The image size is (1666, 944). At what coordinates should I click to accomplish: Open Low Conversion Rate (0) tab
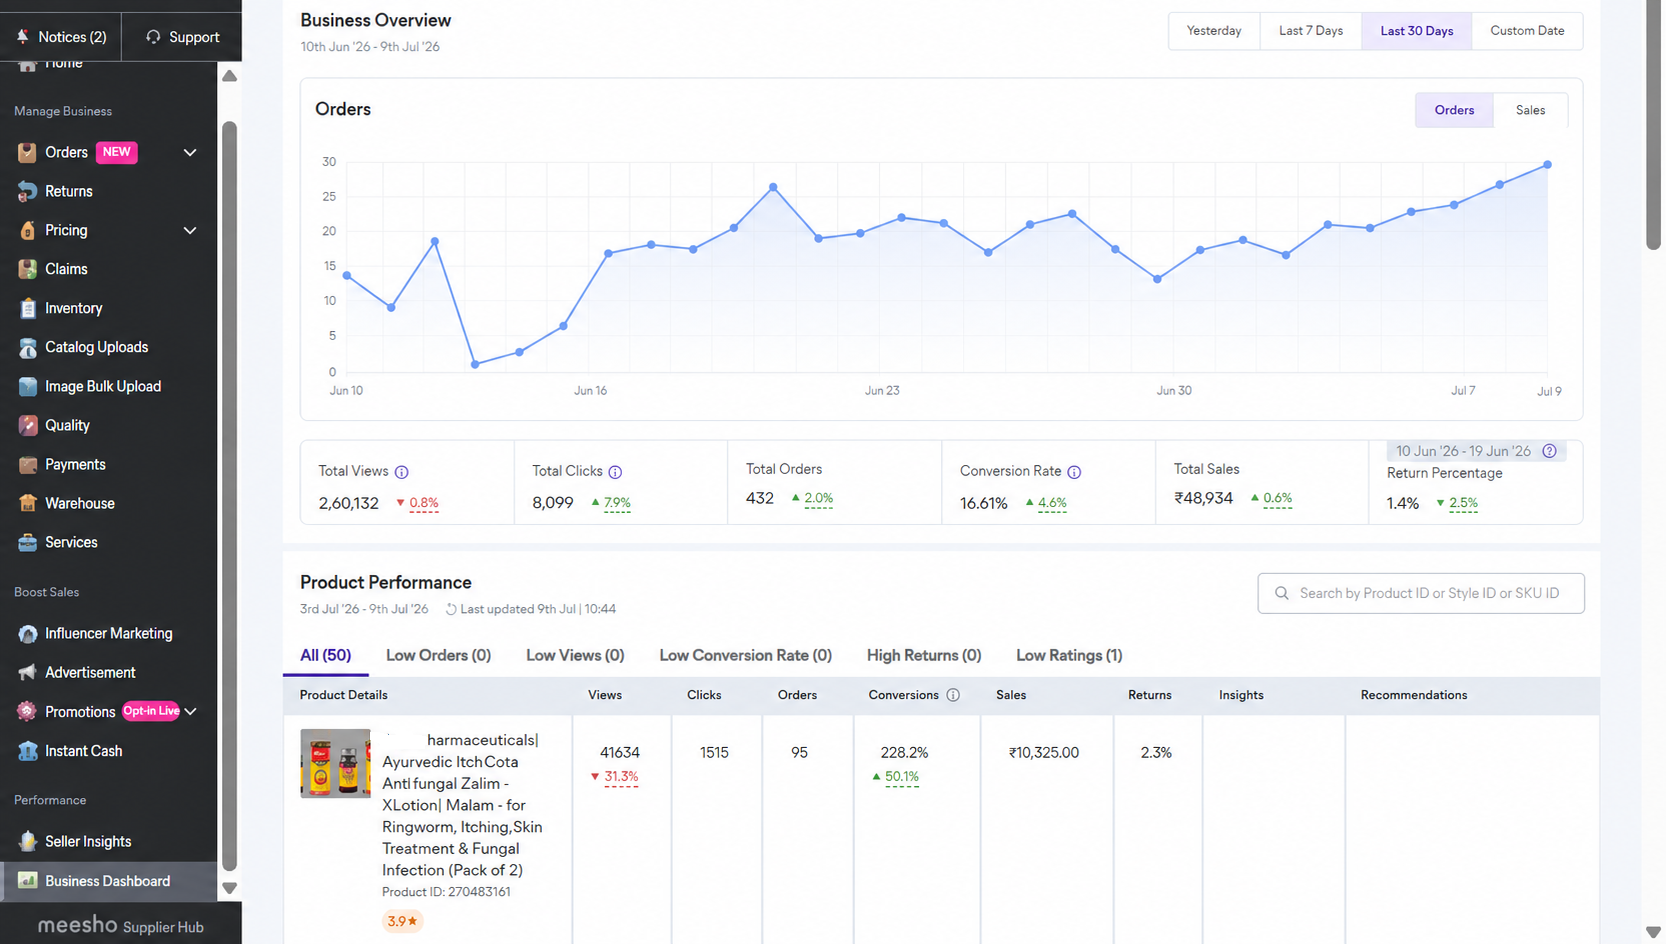(746, 656)
